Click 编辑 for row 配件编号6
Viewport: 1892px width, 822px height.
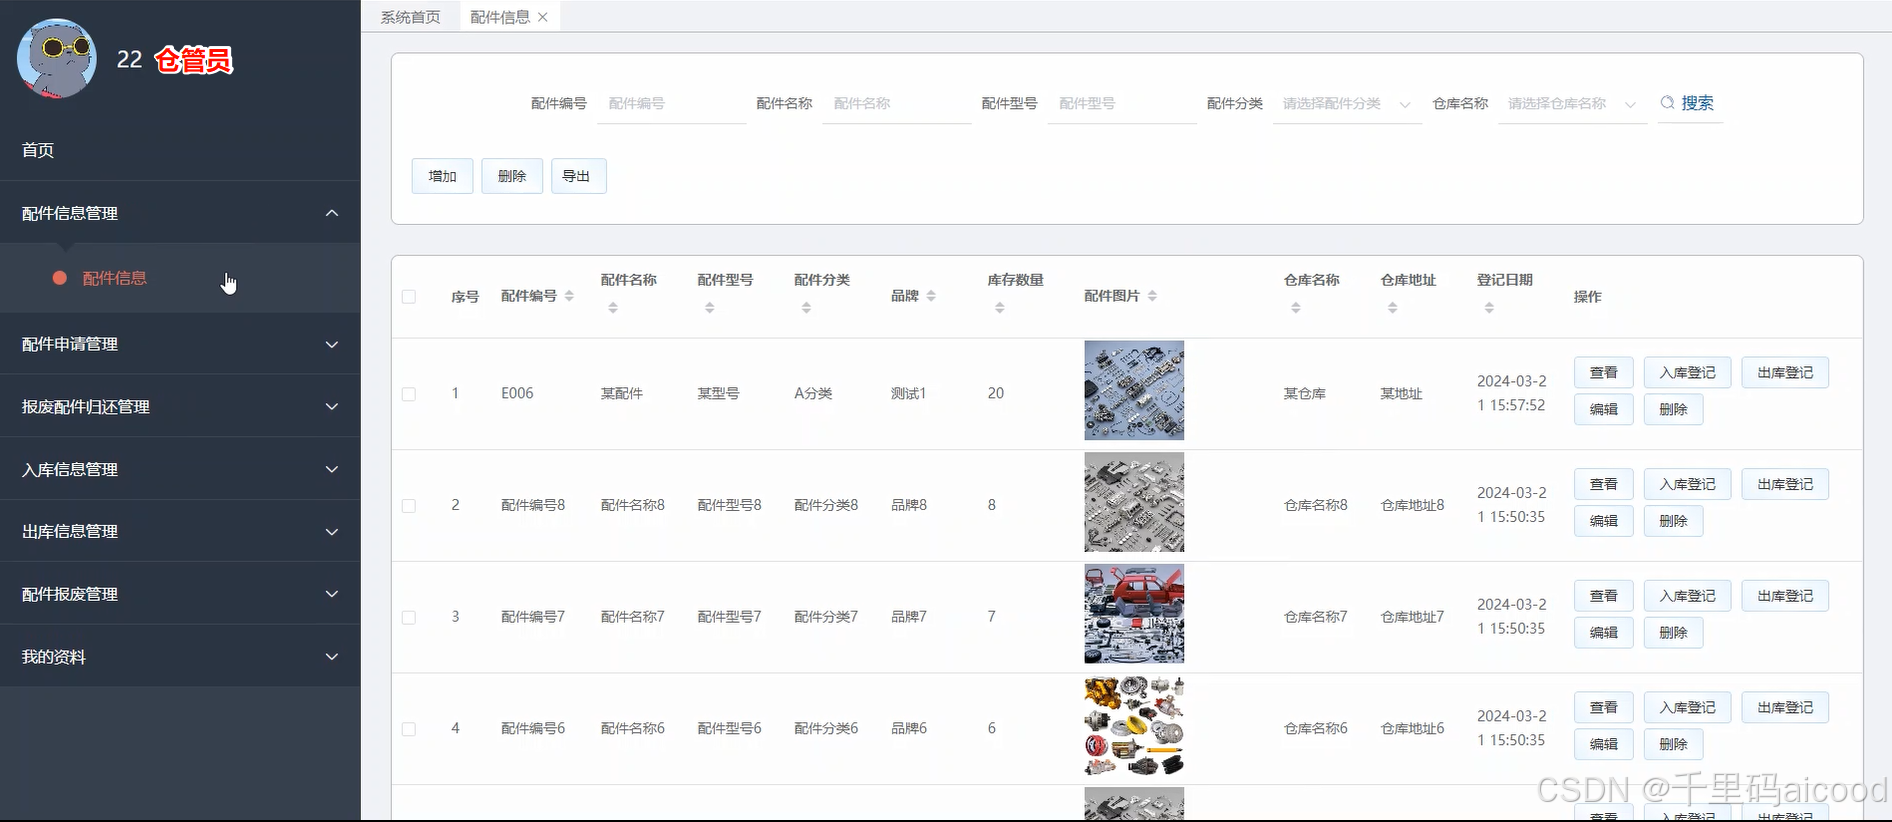click(1604, 744)
